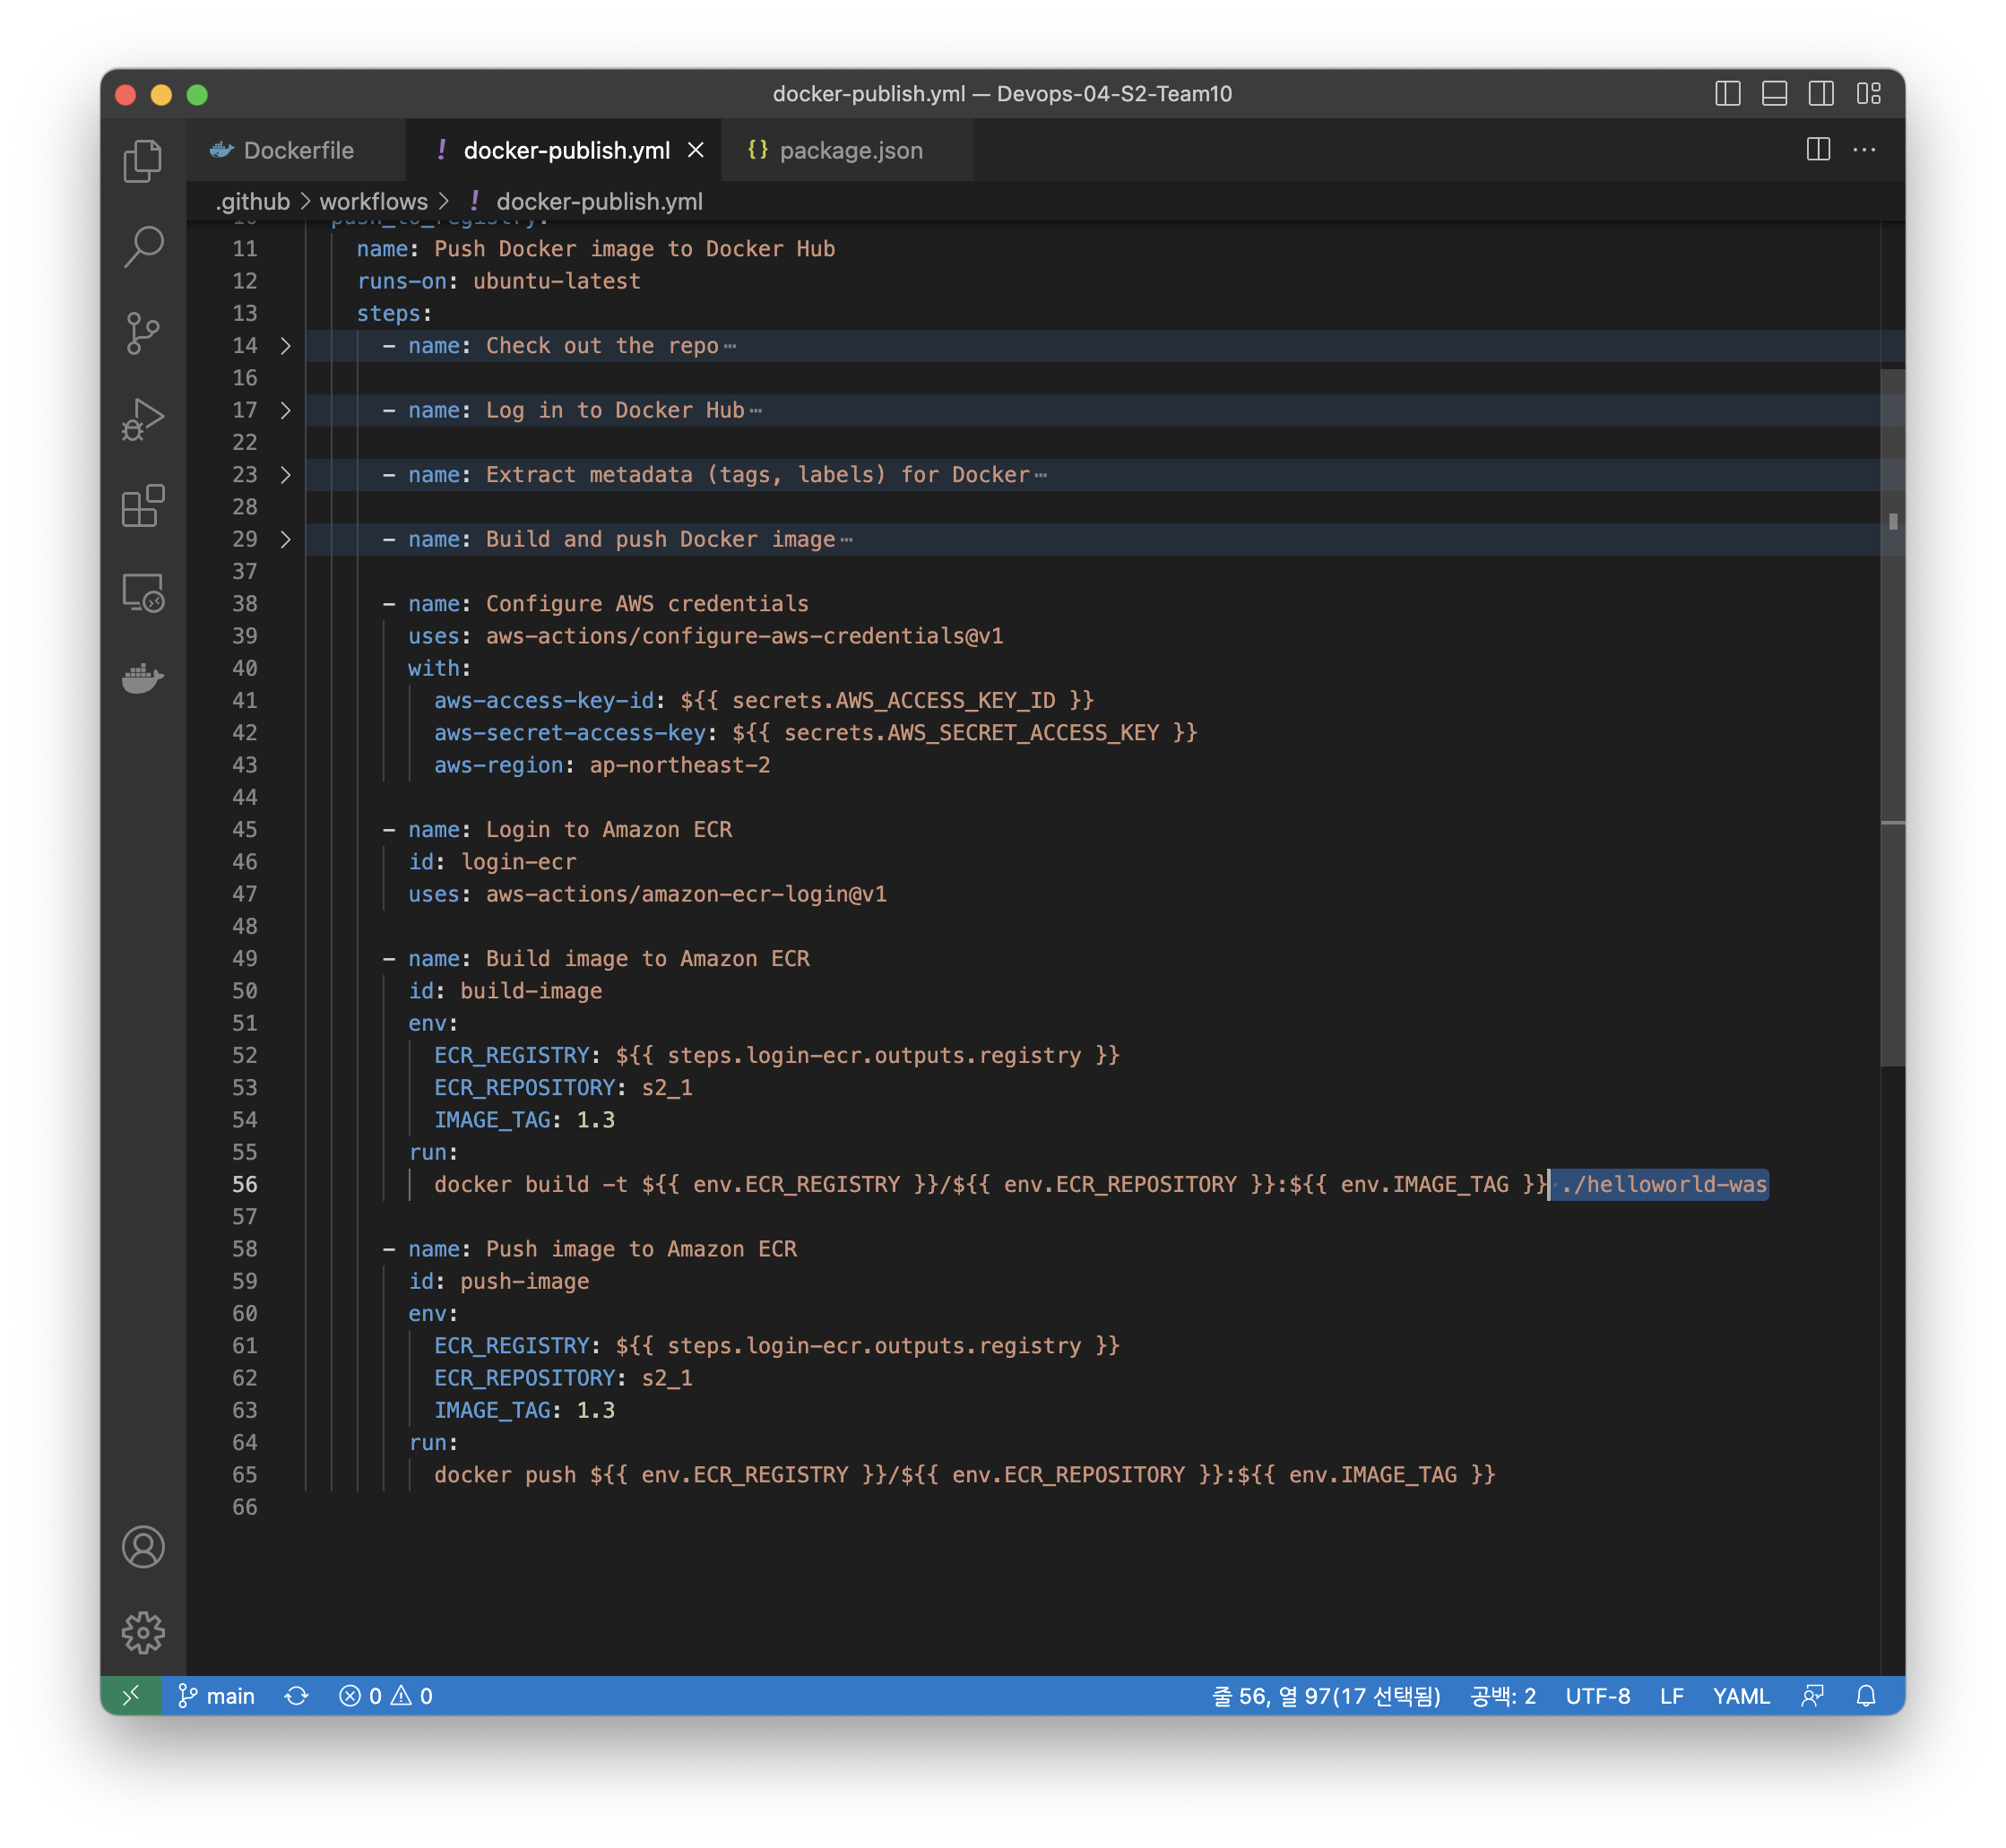Expand the folded 'Check out the repo' step
2006x1848 pixels.
(285, 346)
